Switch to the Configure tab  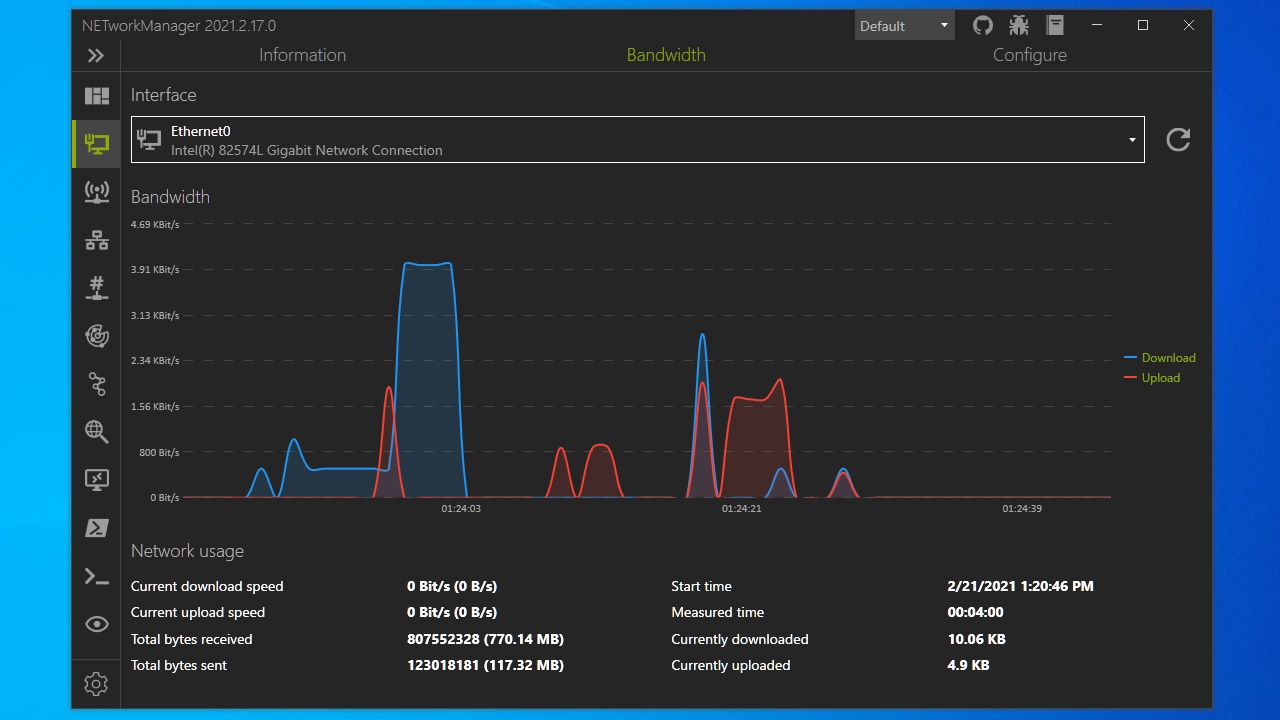(1030, 55)
